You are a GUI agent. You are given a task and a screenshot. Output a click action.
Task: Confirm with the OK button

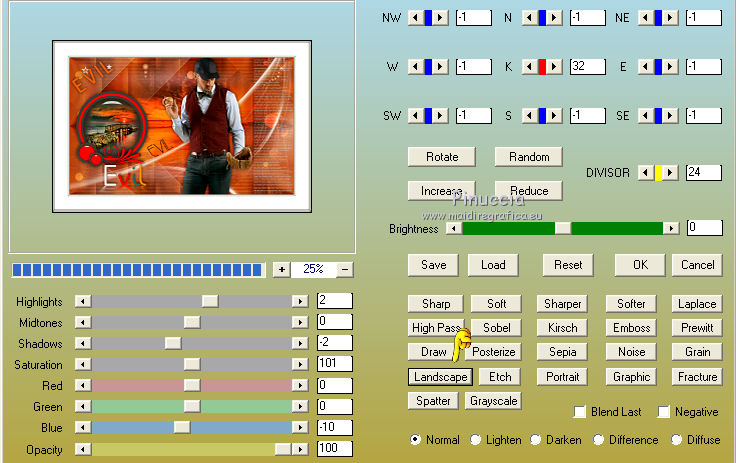(x=640, y=265)
